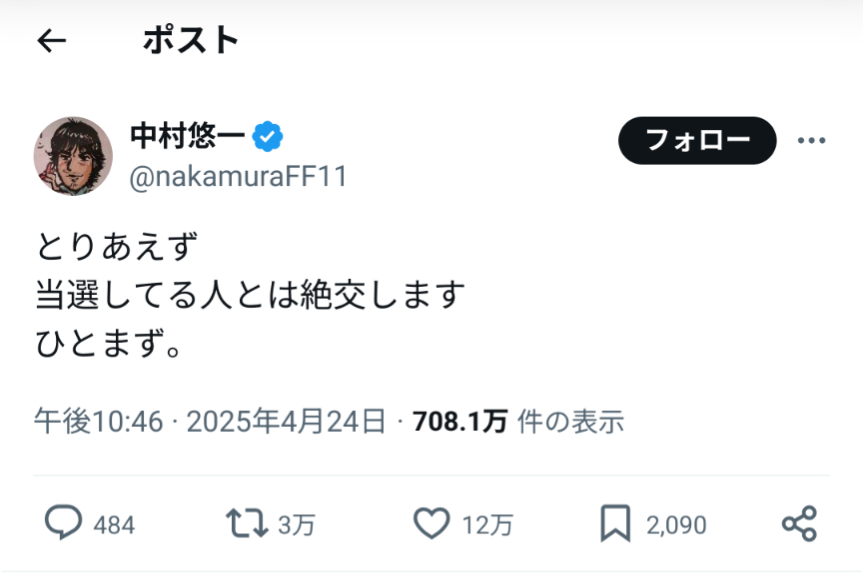
Task: Go back using the left arrow
Action: coord(51,40)
